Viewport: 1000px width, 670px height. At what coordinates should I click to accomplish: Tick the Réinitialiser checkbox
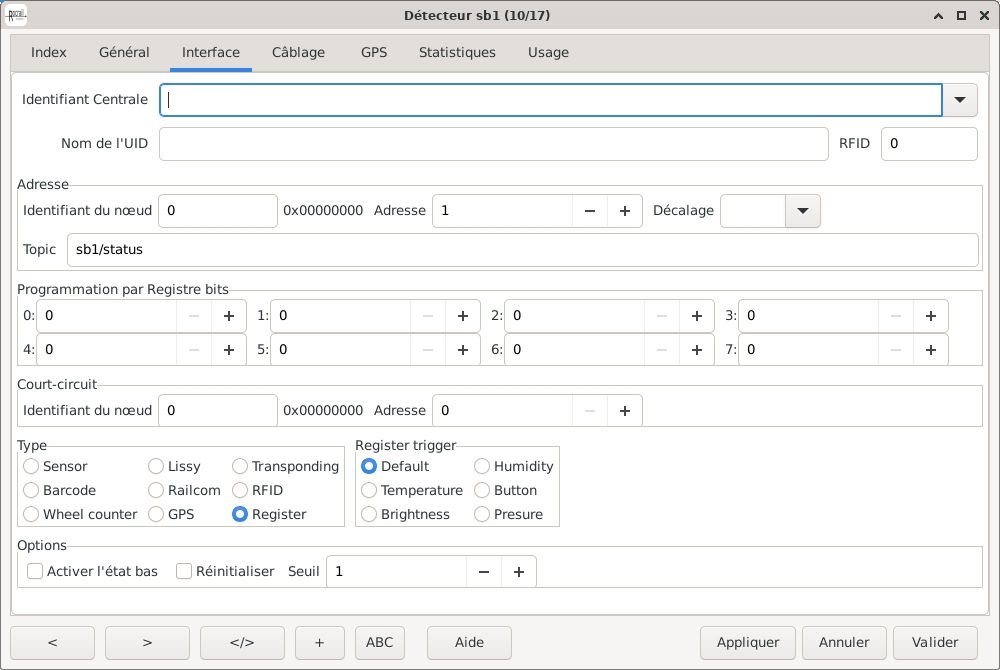pos(184,572)
